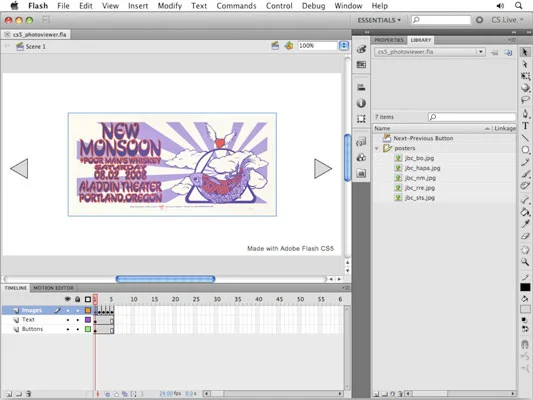Select the Brush tool
The width and height of the screenshot is (533, 400).
[x=525, y=174]
